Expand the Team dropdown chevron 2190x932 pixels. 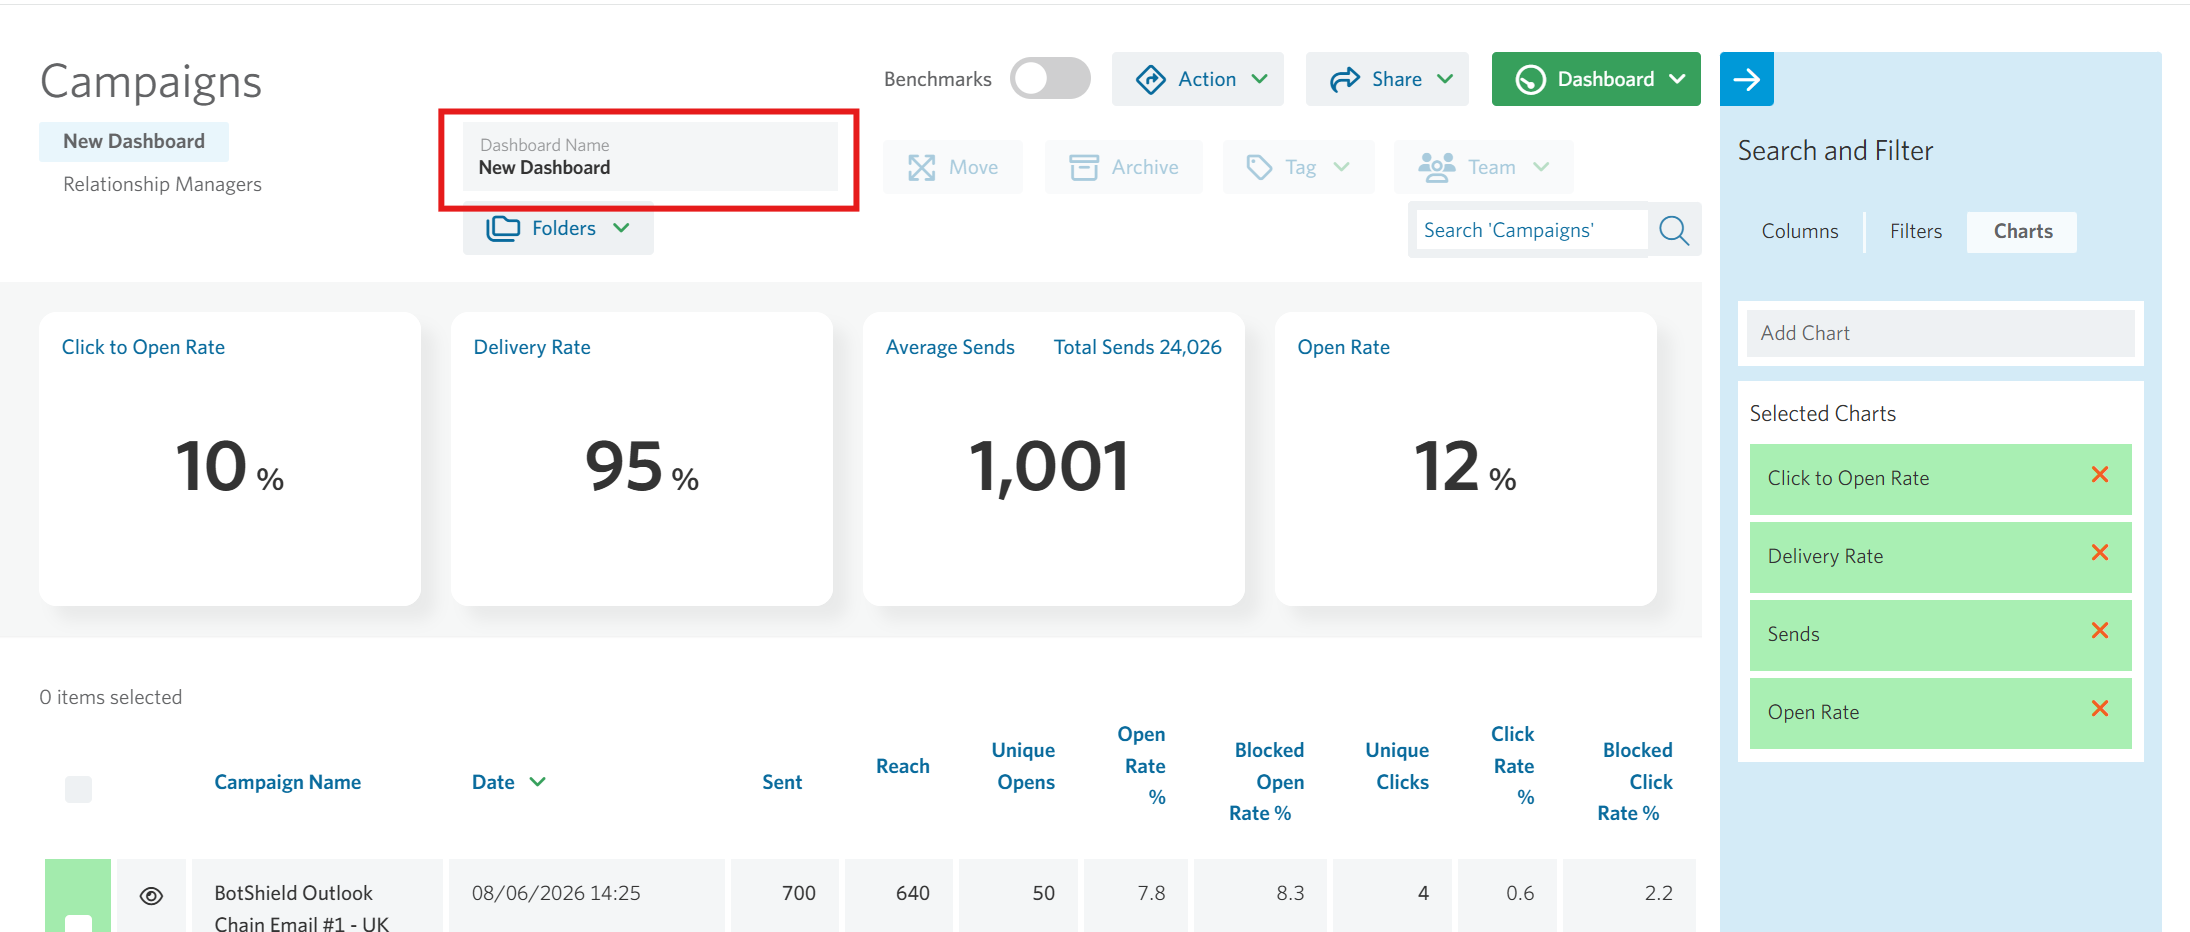coord(1541,167)
